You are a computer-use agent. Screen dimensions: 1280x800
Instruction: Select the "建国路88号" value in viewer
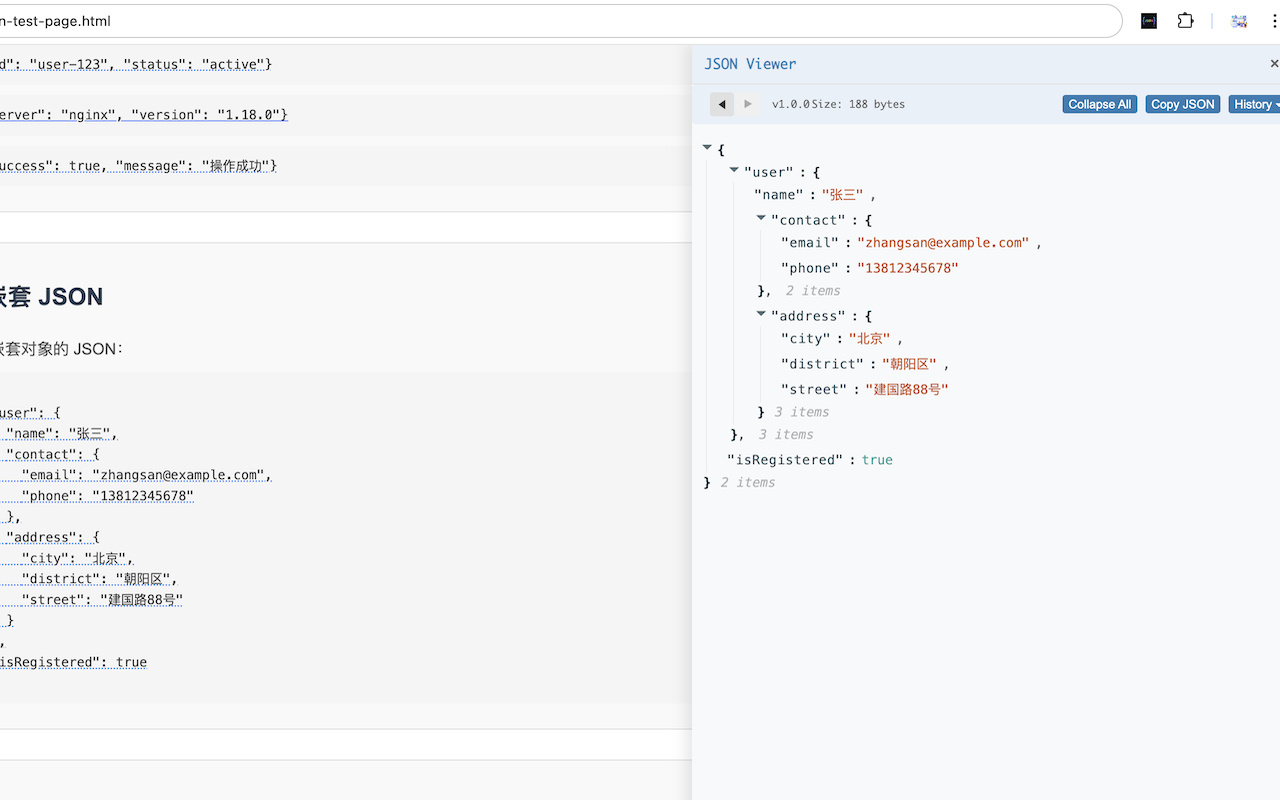[x=907, y=390]
